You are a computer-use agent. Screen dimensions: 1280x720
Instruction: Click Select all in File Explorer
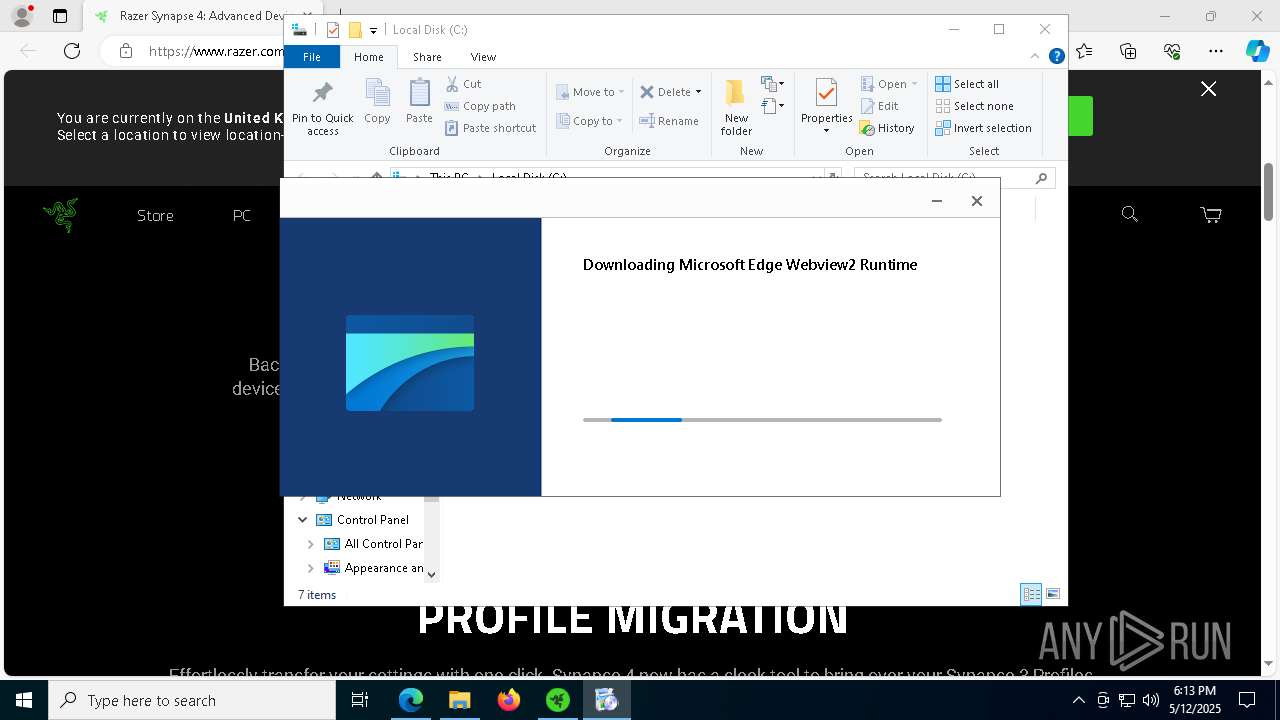point(967,84)
